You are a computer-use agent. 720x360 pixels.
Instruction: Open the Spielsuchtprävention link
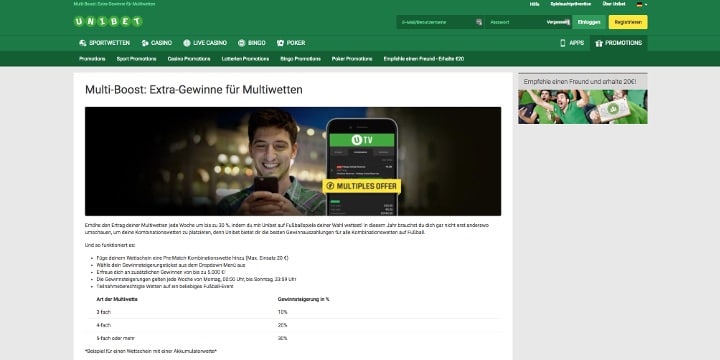[x=571, y=4]
